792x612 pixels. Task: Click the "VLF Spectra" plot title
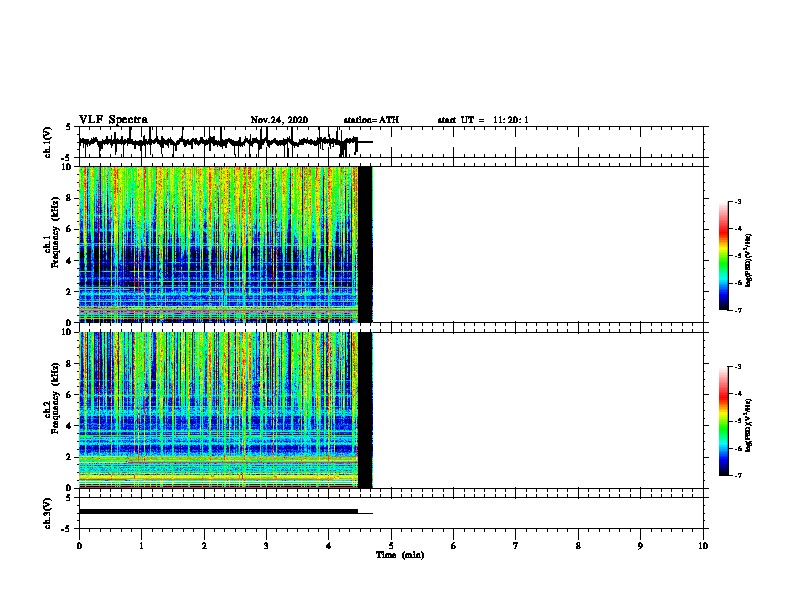pyautogui.click(x=113, y=120)
